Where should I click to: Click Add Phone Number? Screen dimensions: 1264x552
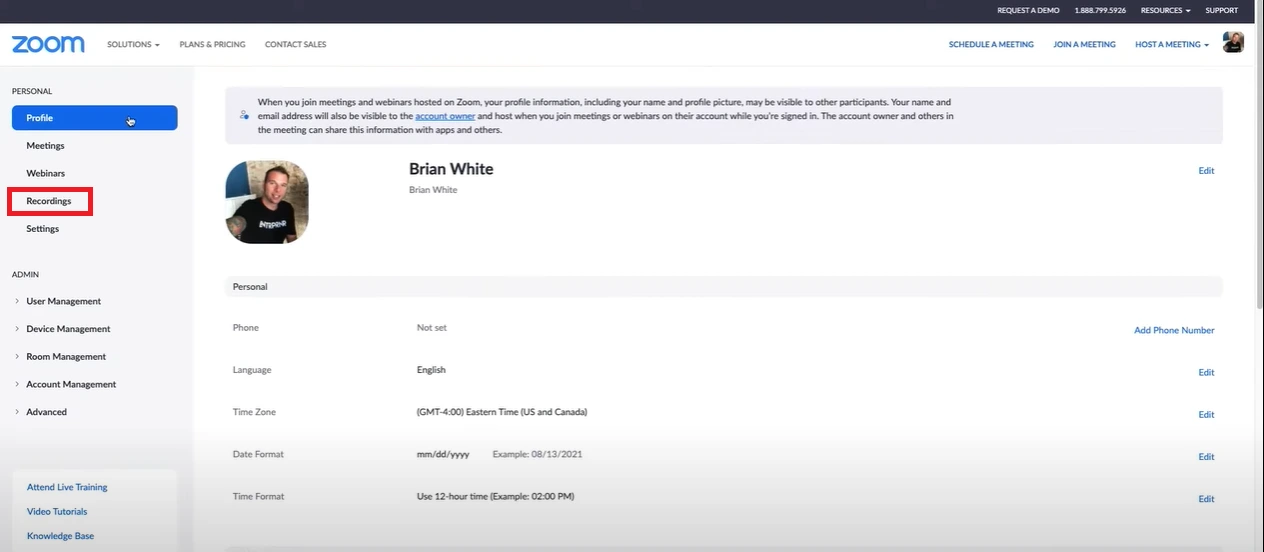tap(1174, 330)
